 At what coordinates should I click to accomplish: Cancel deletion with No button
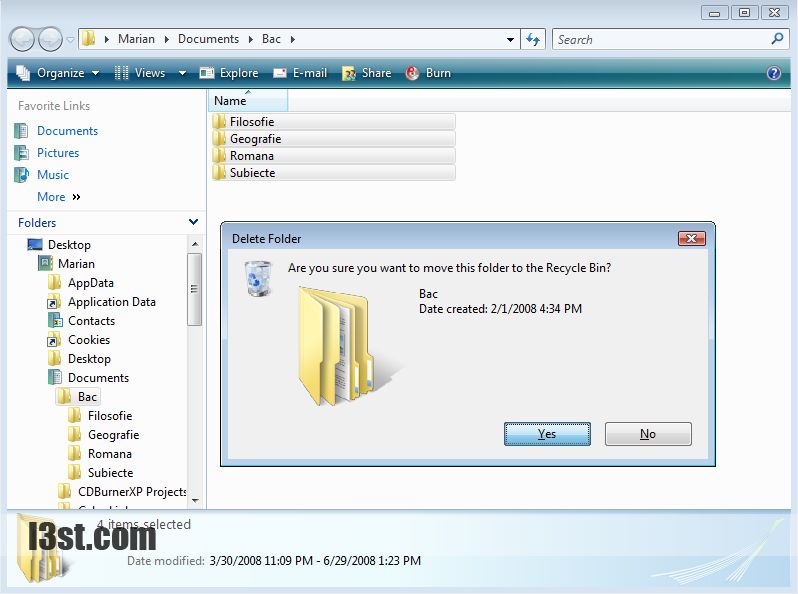click(648, 434)
